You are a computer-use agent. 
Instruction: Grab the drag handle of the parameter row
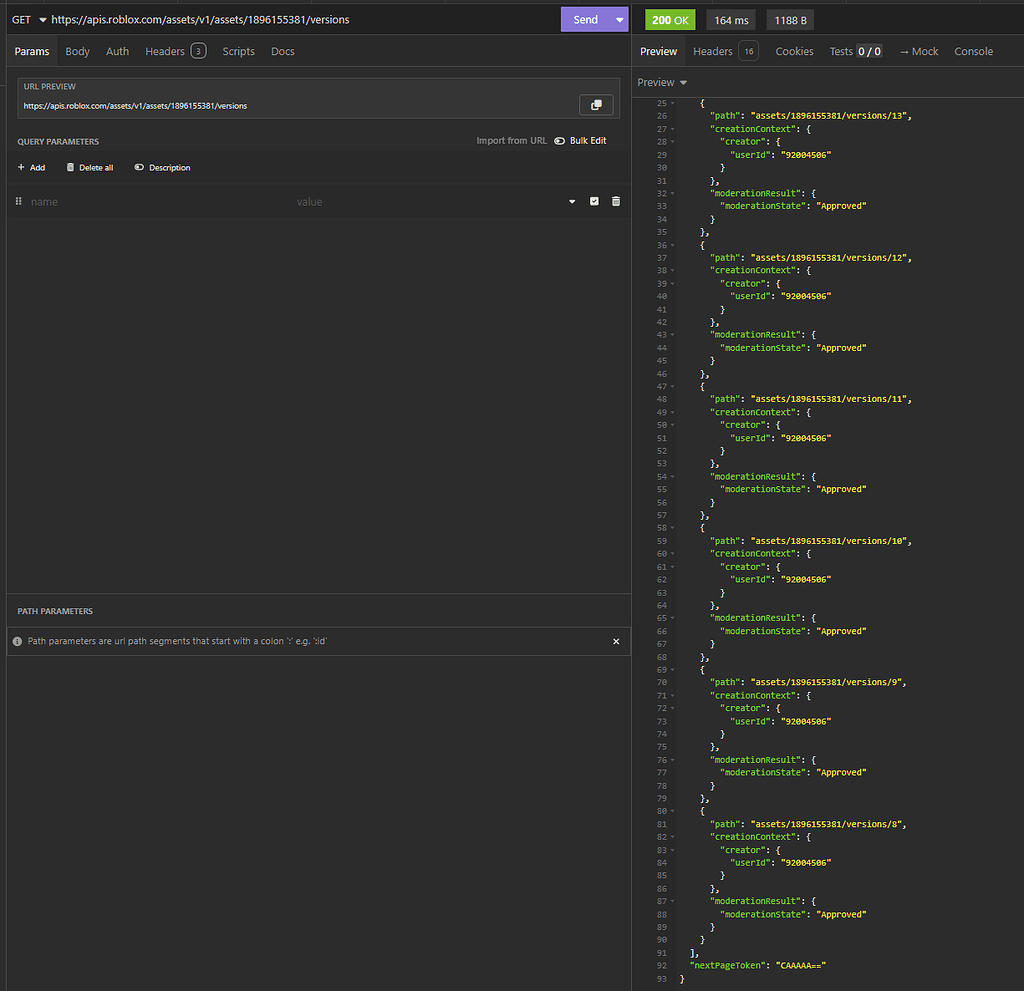click(18, 201)
